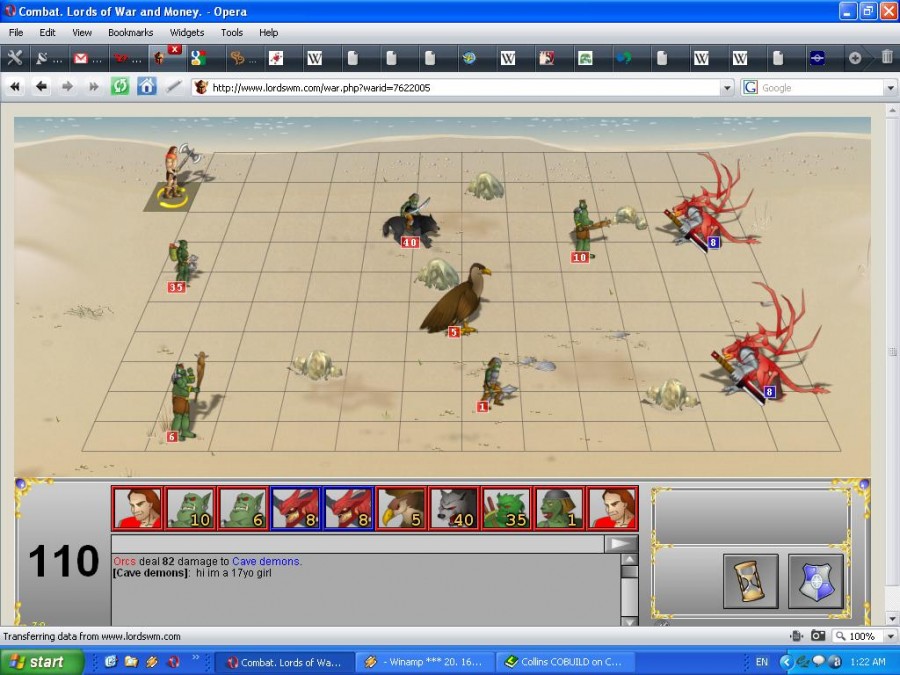The image size is (900, 675).
Task: Click the ogre portrait labeled 6
Action: click(243, 508)
